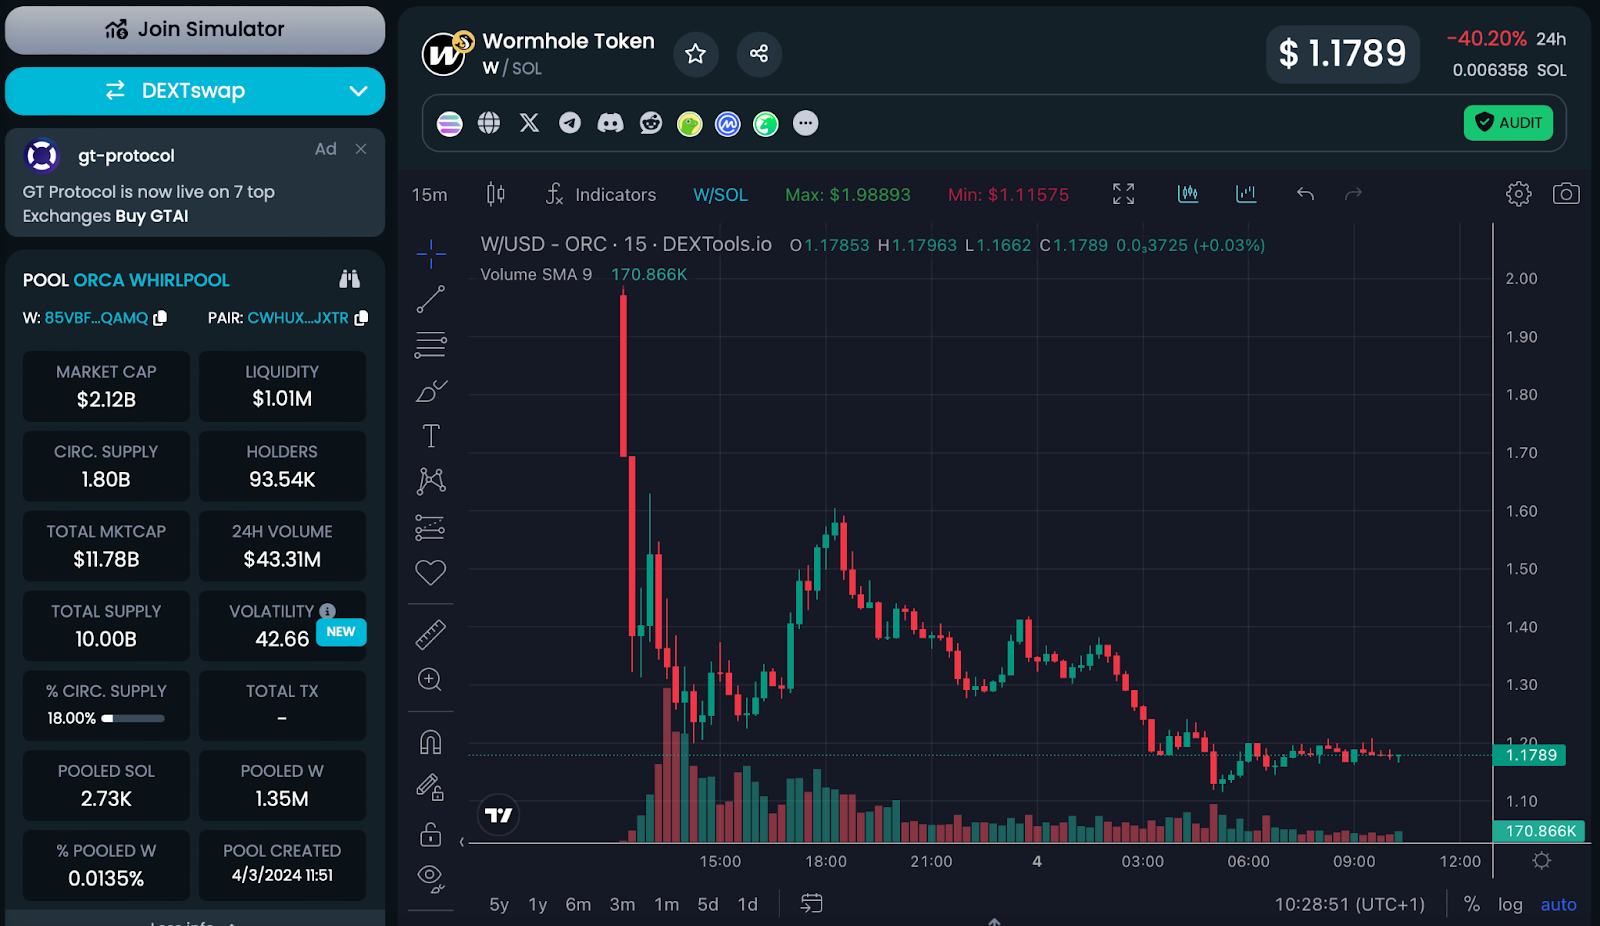The width and height of the screenshot is (1600, 926).
Task: Toggle magnet mode for drawings
Action: (x=431, y=742)
